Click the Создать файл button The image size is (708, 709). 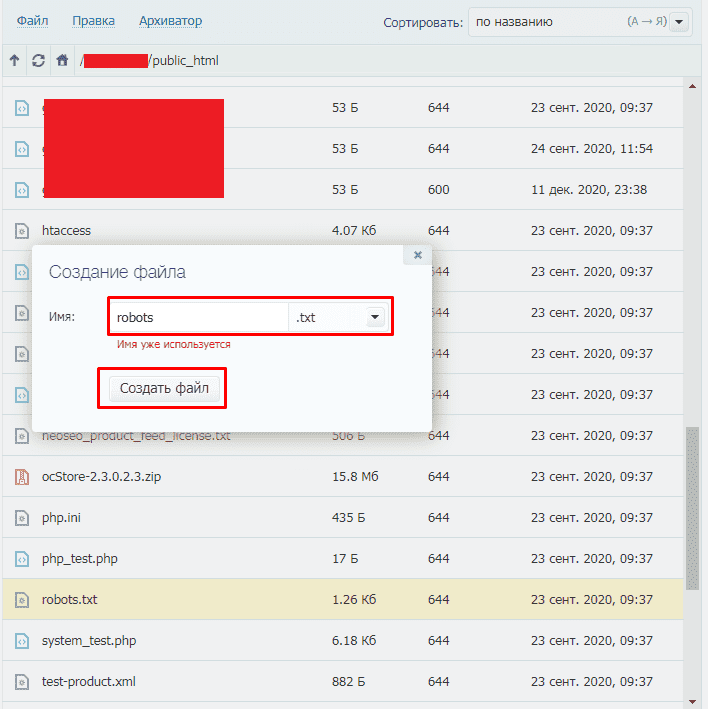coord(165,388)
